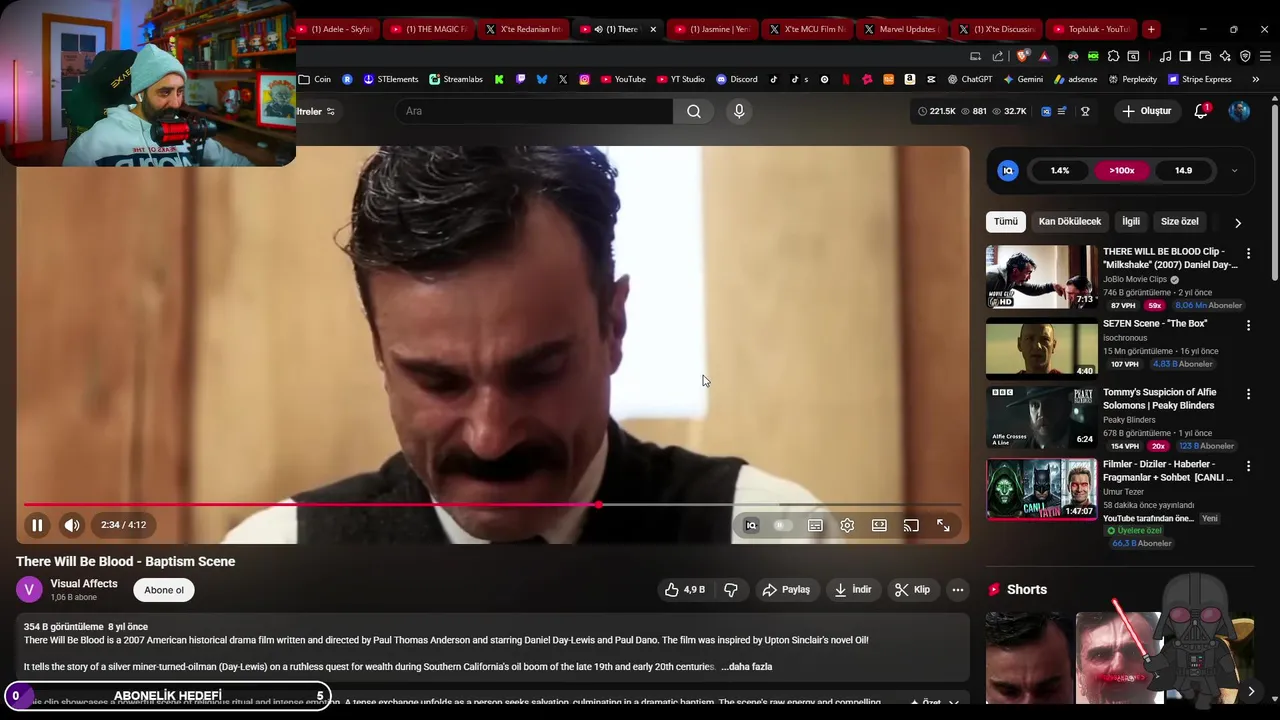Viewport: 1280px width, 720px height.
Task: Click the vidIQ trophy icon in header
Action: pyautogui.click(x=1085, y=111)
